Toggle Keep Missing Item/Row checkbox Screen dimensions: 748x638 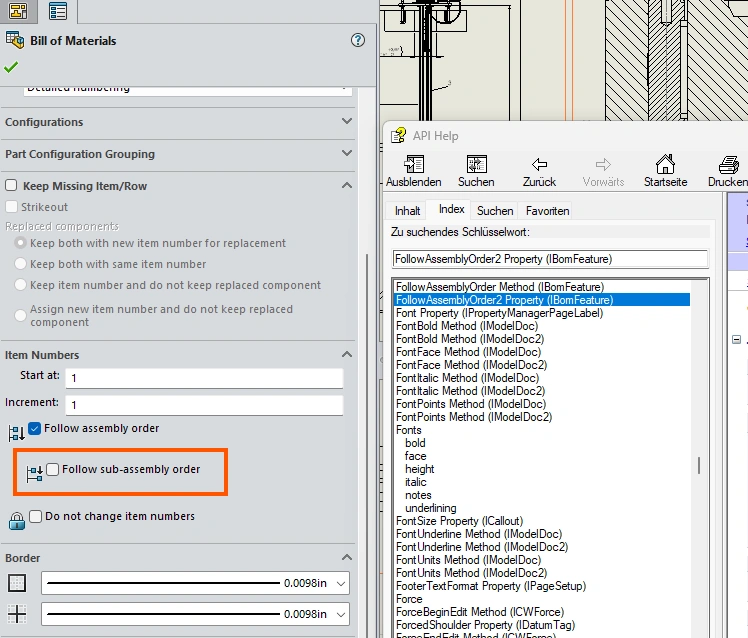pos(12,186)
